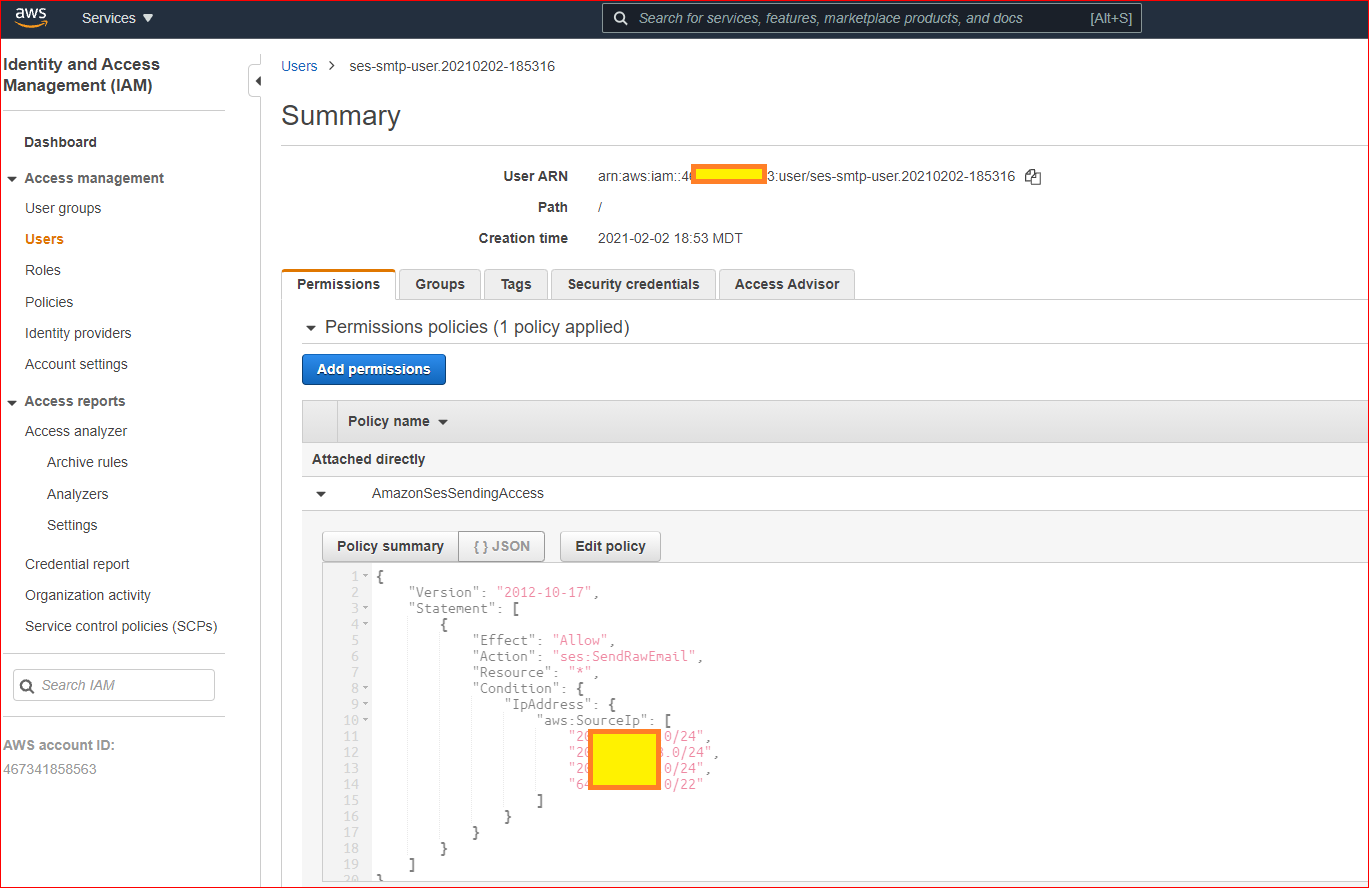Click the ses-smtp-user.20210202-185316 breadcrumb text
Viewport: 1369px width, 888px height.
click(x=452, y=66)
